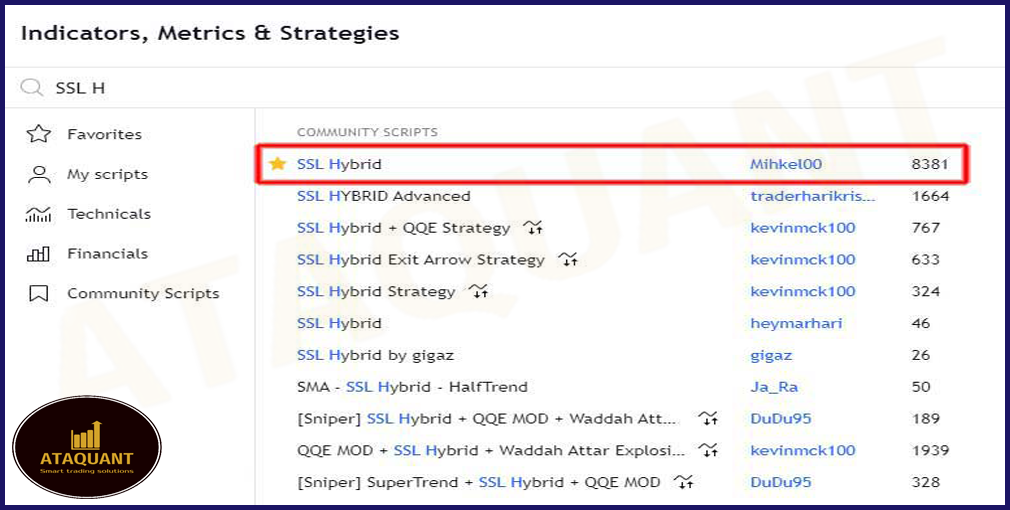This screenshot has width=1010, height=510.
Task: Choose SMA - SSL Hybrid - HalfTrend script
Action: click(x=412, y=387)
